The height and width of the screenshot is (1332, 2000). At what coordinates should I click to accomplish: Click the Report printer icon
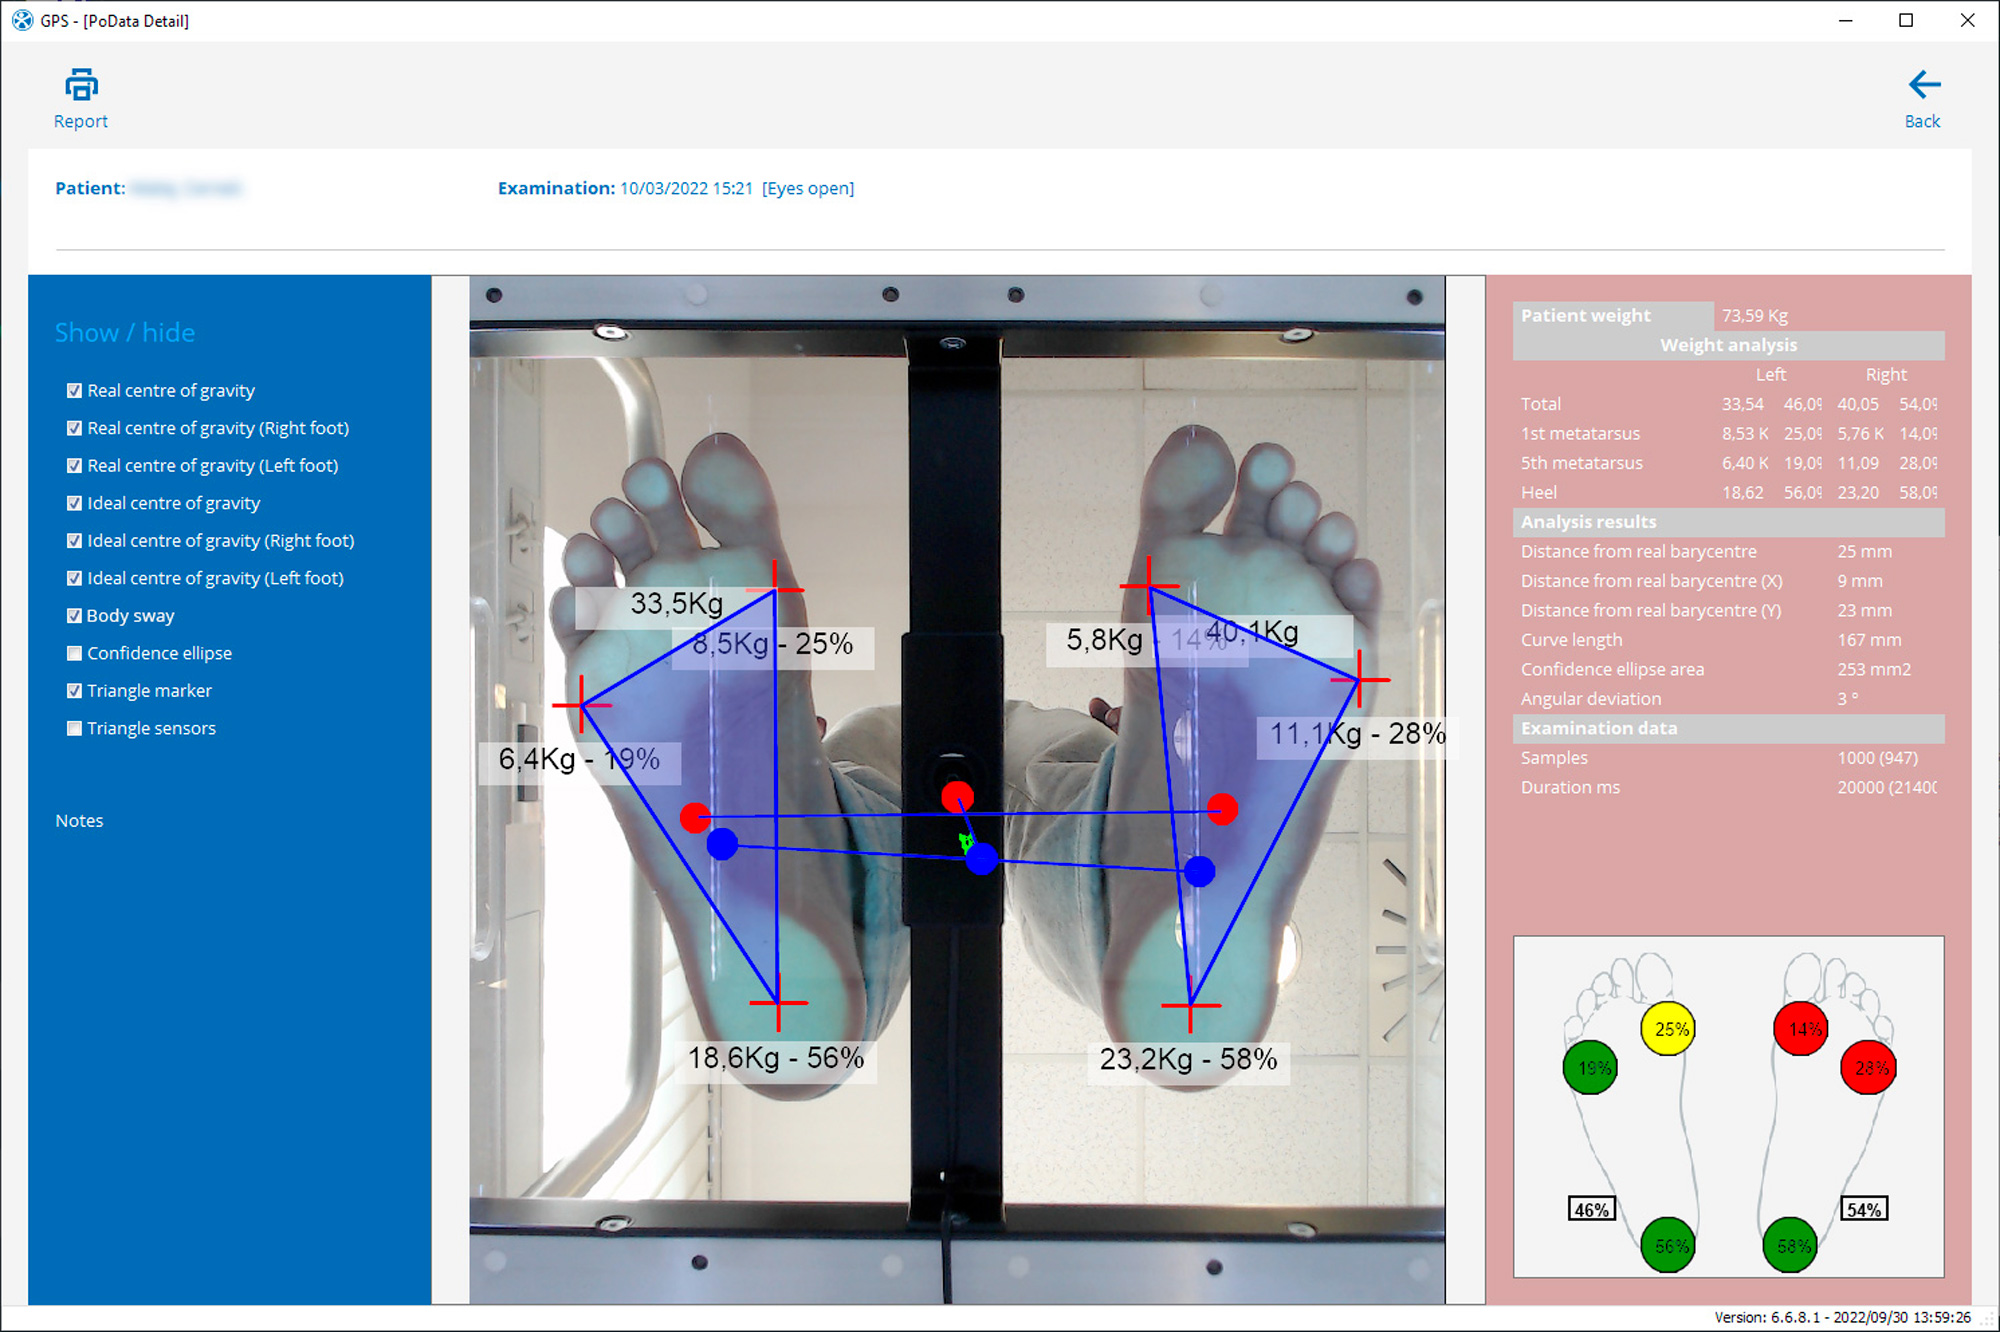(81, 86)
